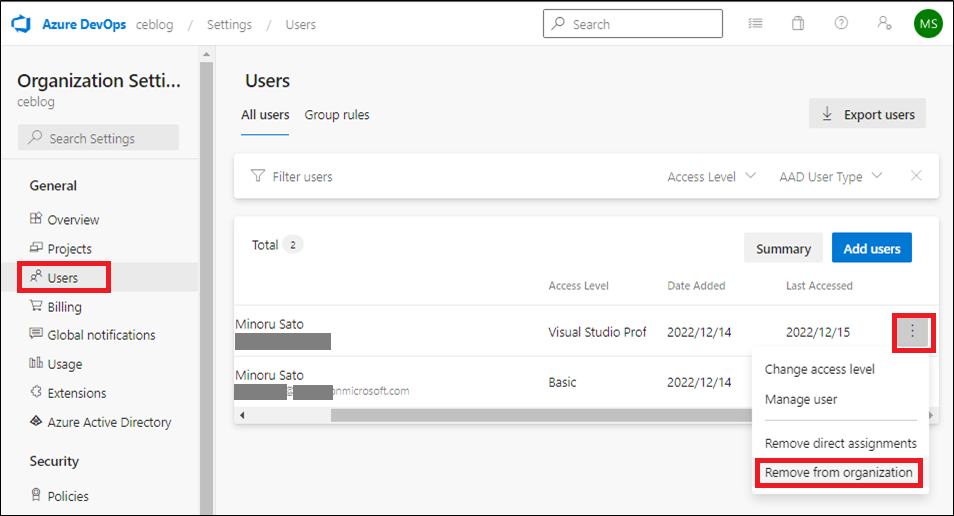Choose Change access level from context menu
Screen dimensions: 954x516
(x=820, y=369)
